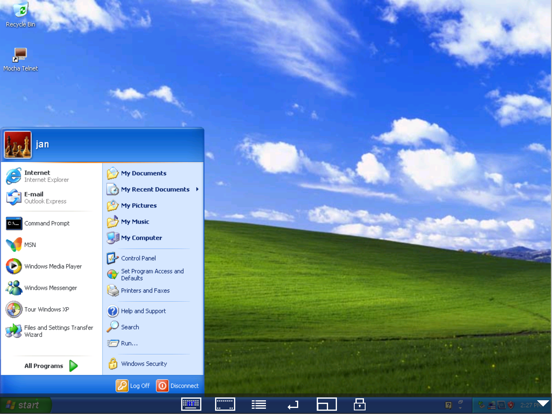The height and width of the screenshot is (414, 552).
Task: Click the lock icon in the bottom toolbar
Action: (x=359, y=404)
